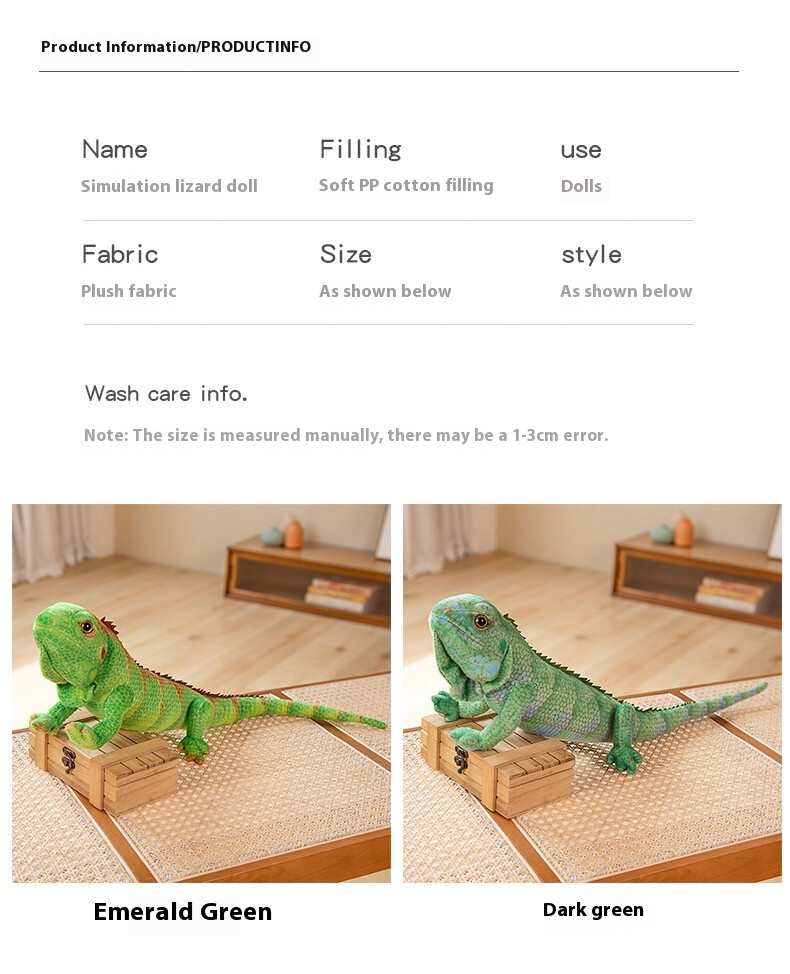The height and width of the screenshot is (974, 790).
Task: Click As shown below under Size
Action: pos(385,291)
